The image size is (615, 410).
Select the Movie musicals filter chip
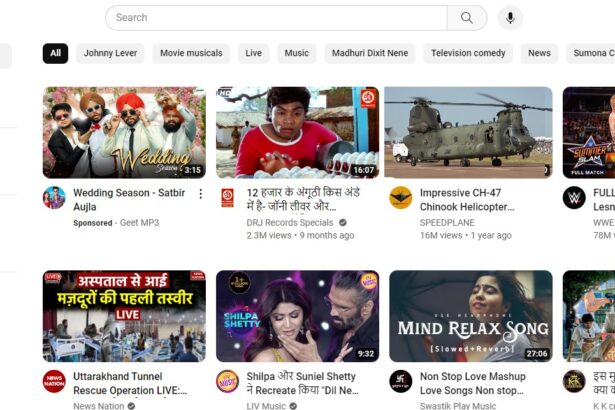click(191, 53)
